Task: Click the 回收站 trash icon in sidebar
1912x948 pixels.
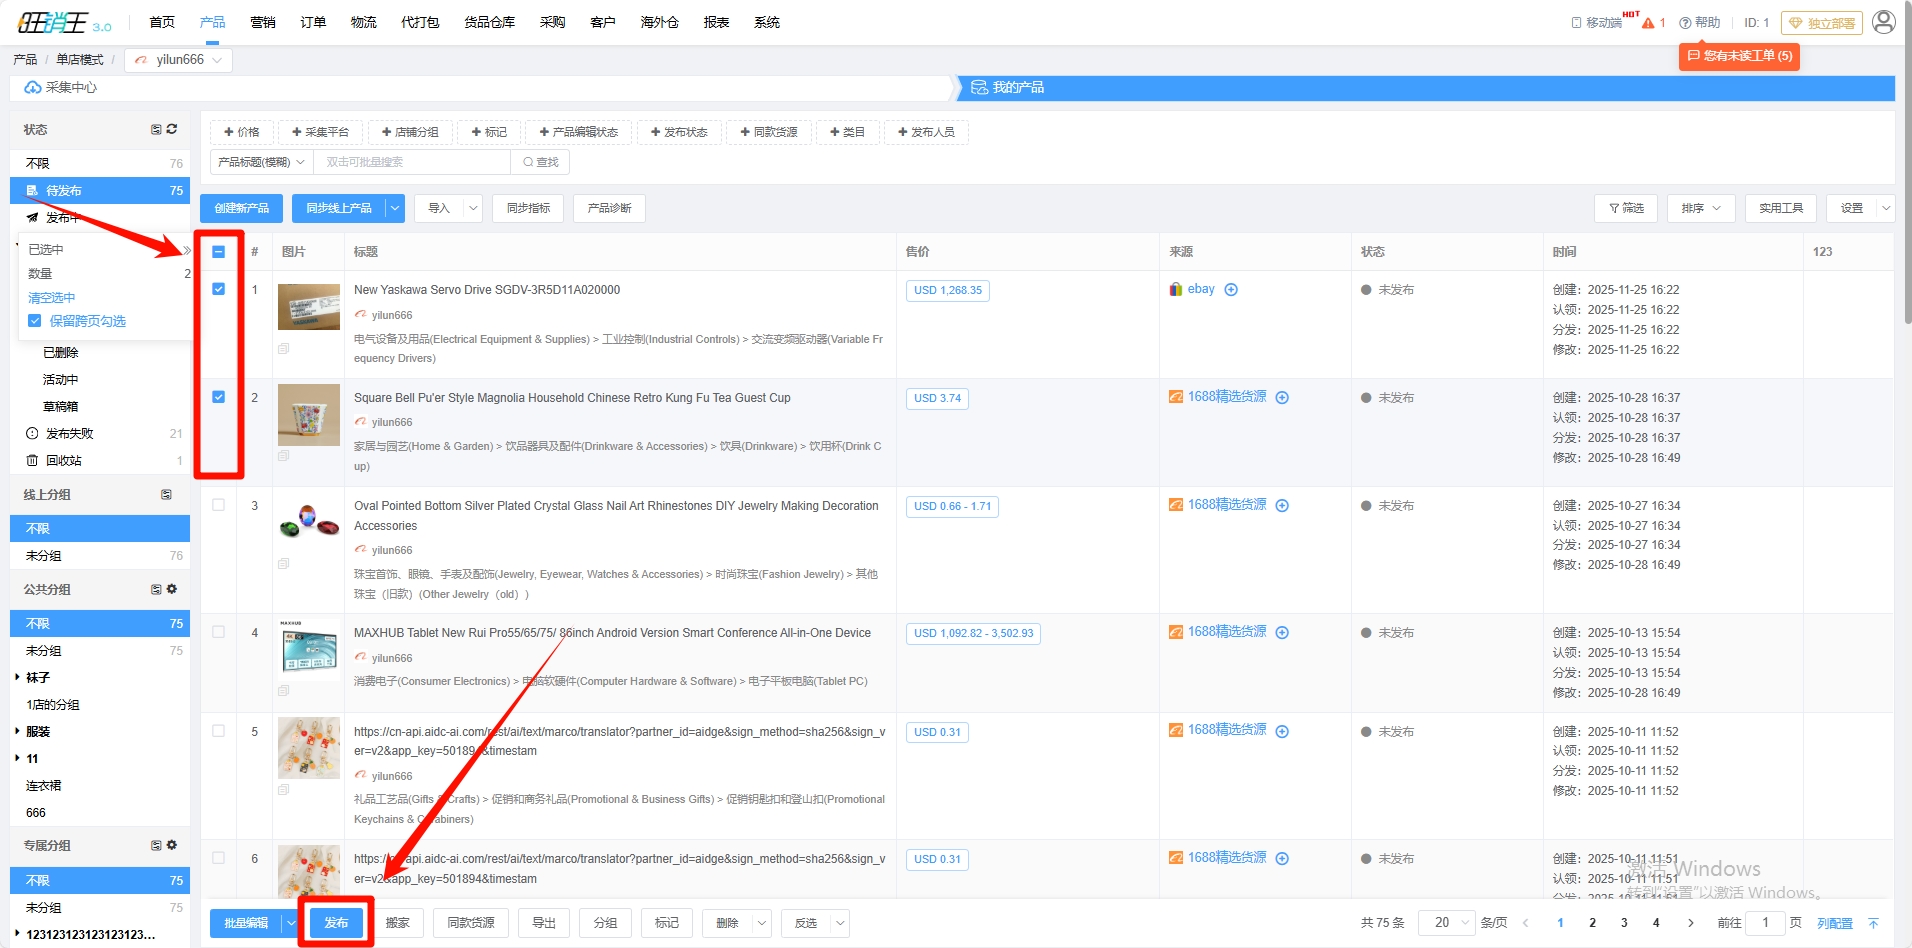Action: [32, 461]
